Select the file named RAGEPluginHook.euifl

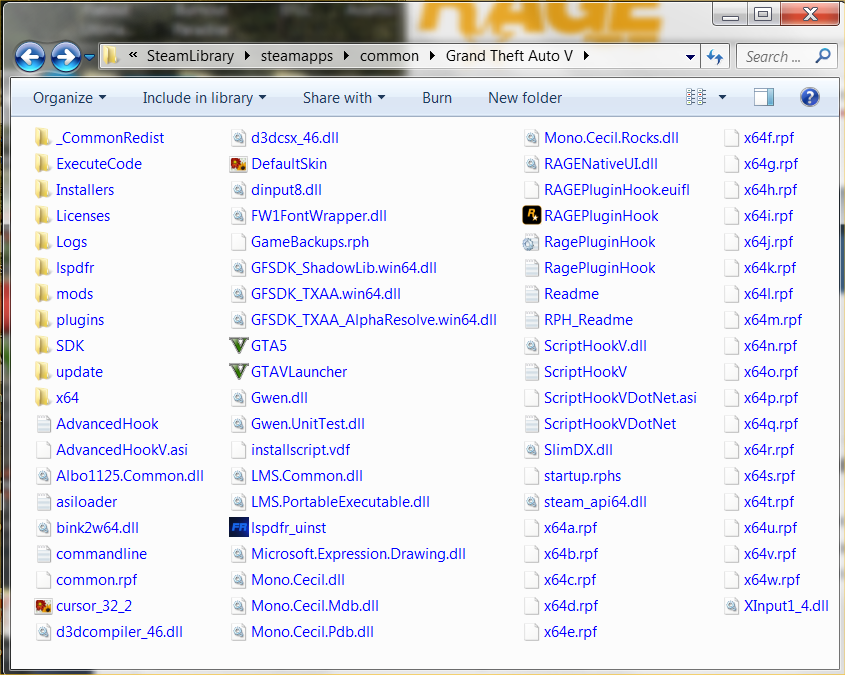point(617,190)
